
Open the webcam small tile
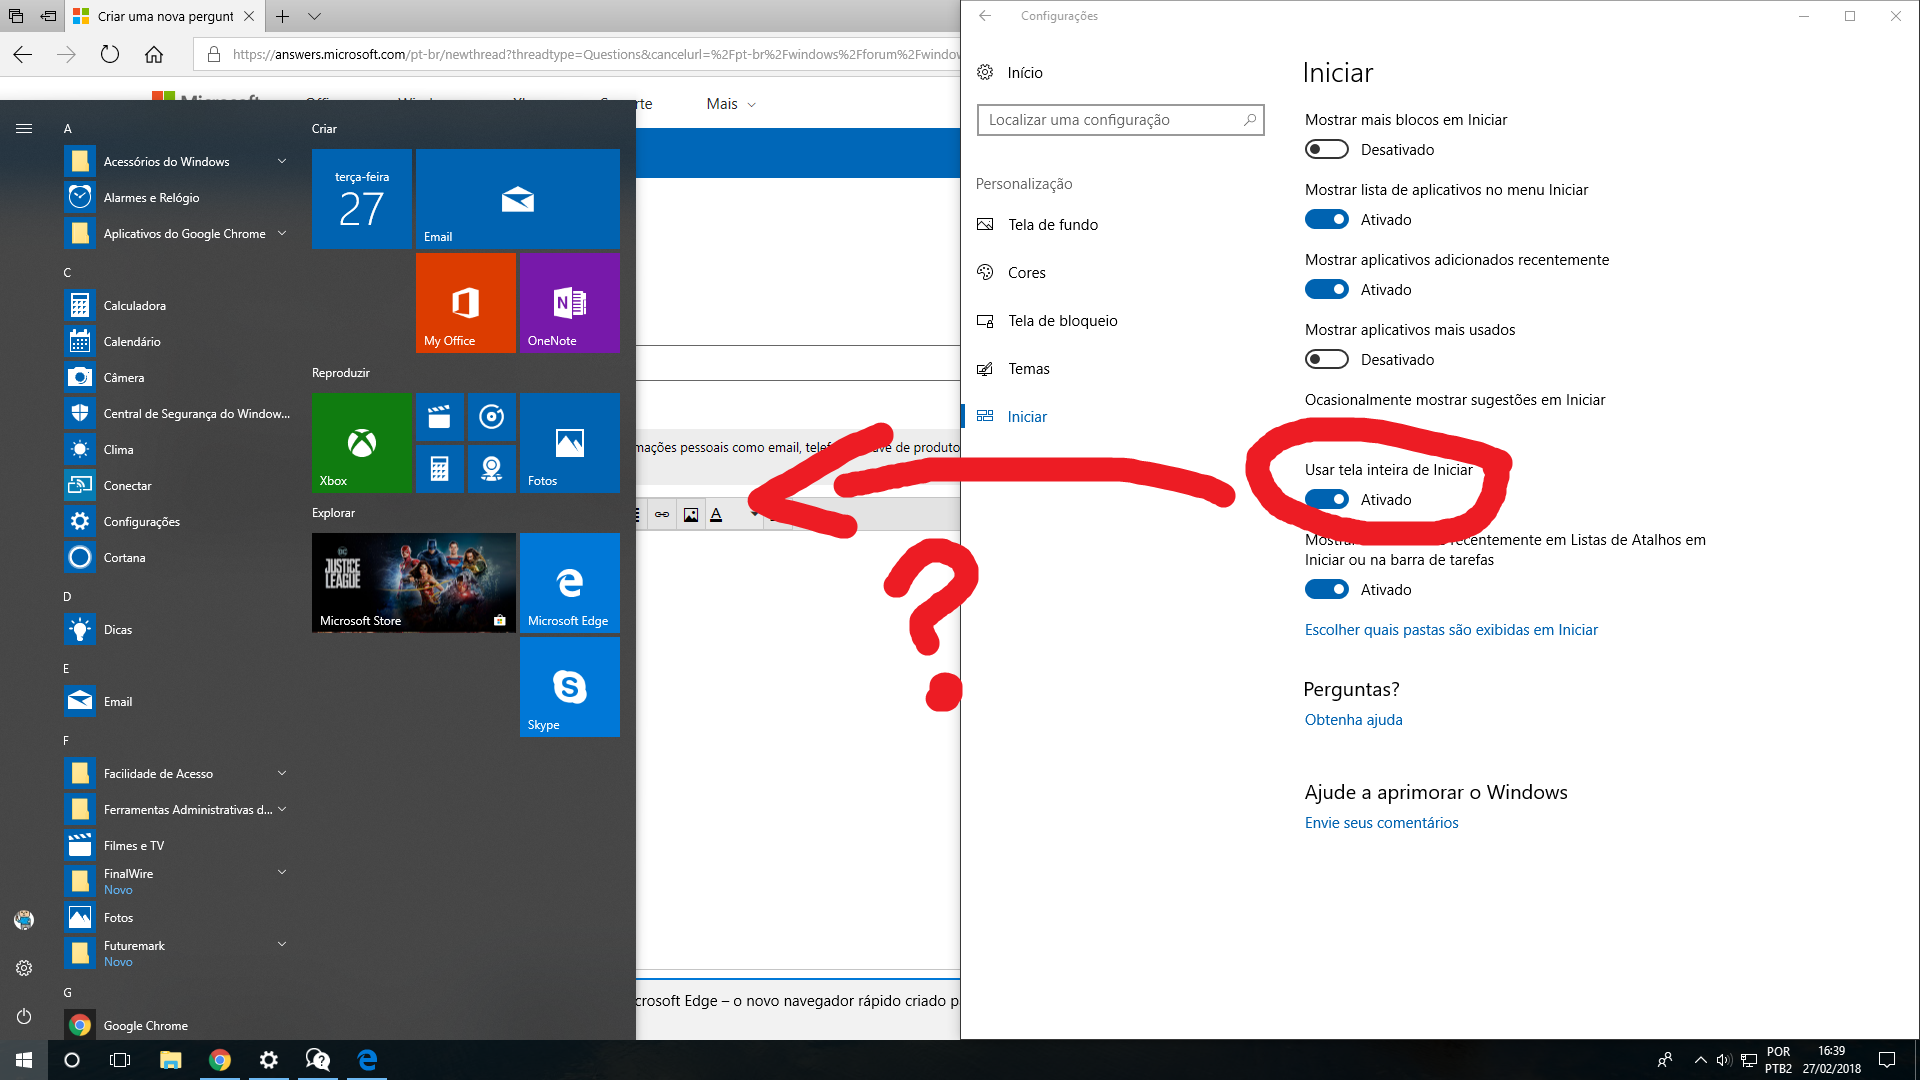tap(491, 468)
